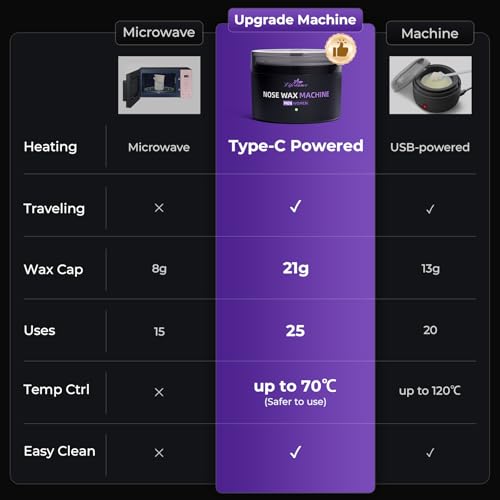Select the Machine column header
The height and width of the screenshot is (500, 500).
[430, 33]
